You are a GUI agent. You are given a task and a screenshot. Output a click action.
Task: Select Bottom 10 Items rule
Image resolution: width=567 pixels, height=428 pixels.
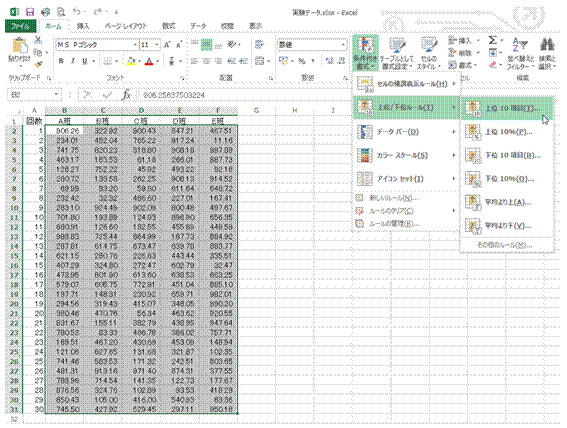(x=507, y=155)
